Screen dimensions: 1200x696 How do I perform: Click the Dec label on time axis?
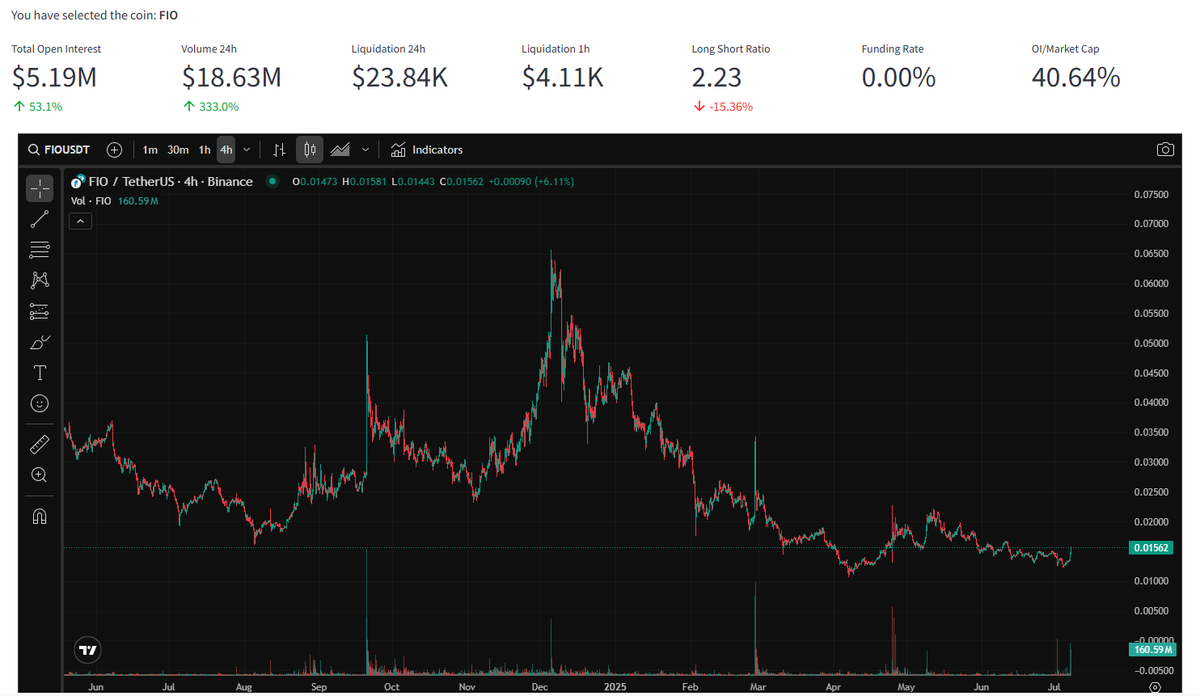click(x=540, y=687)
